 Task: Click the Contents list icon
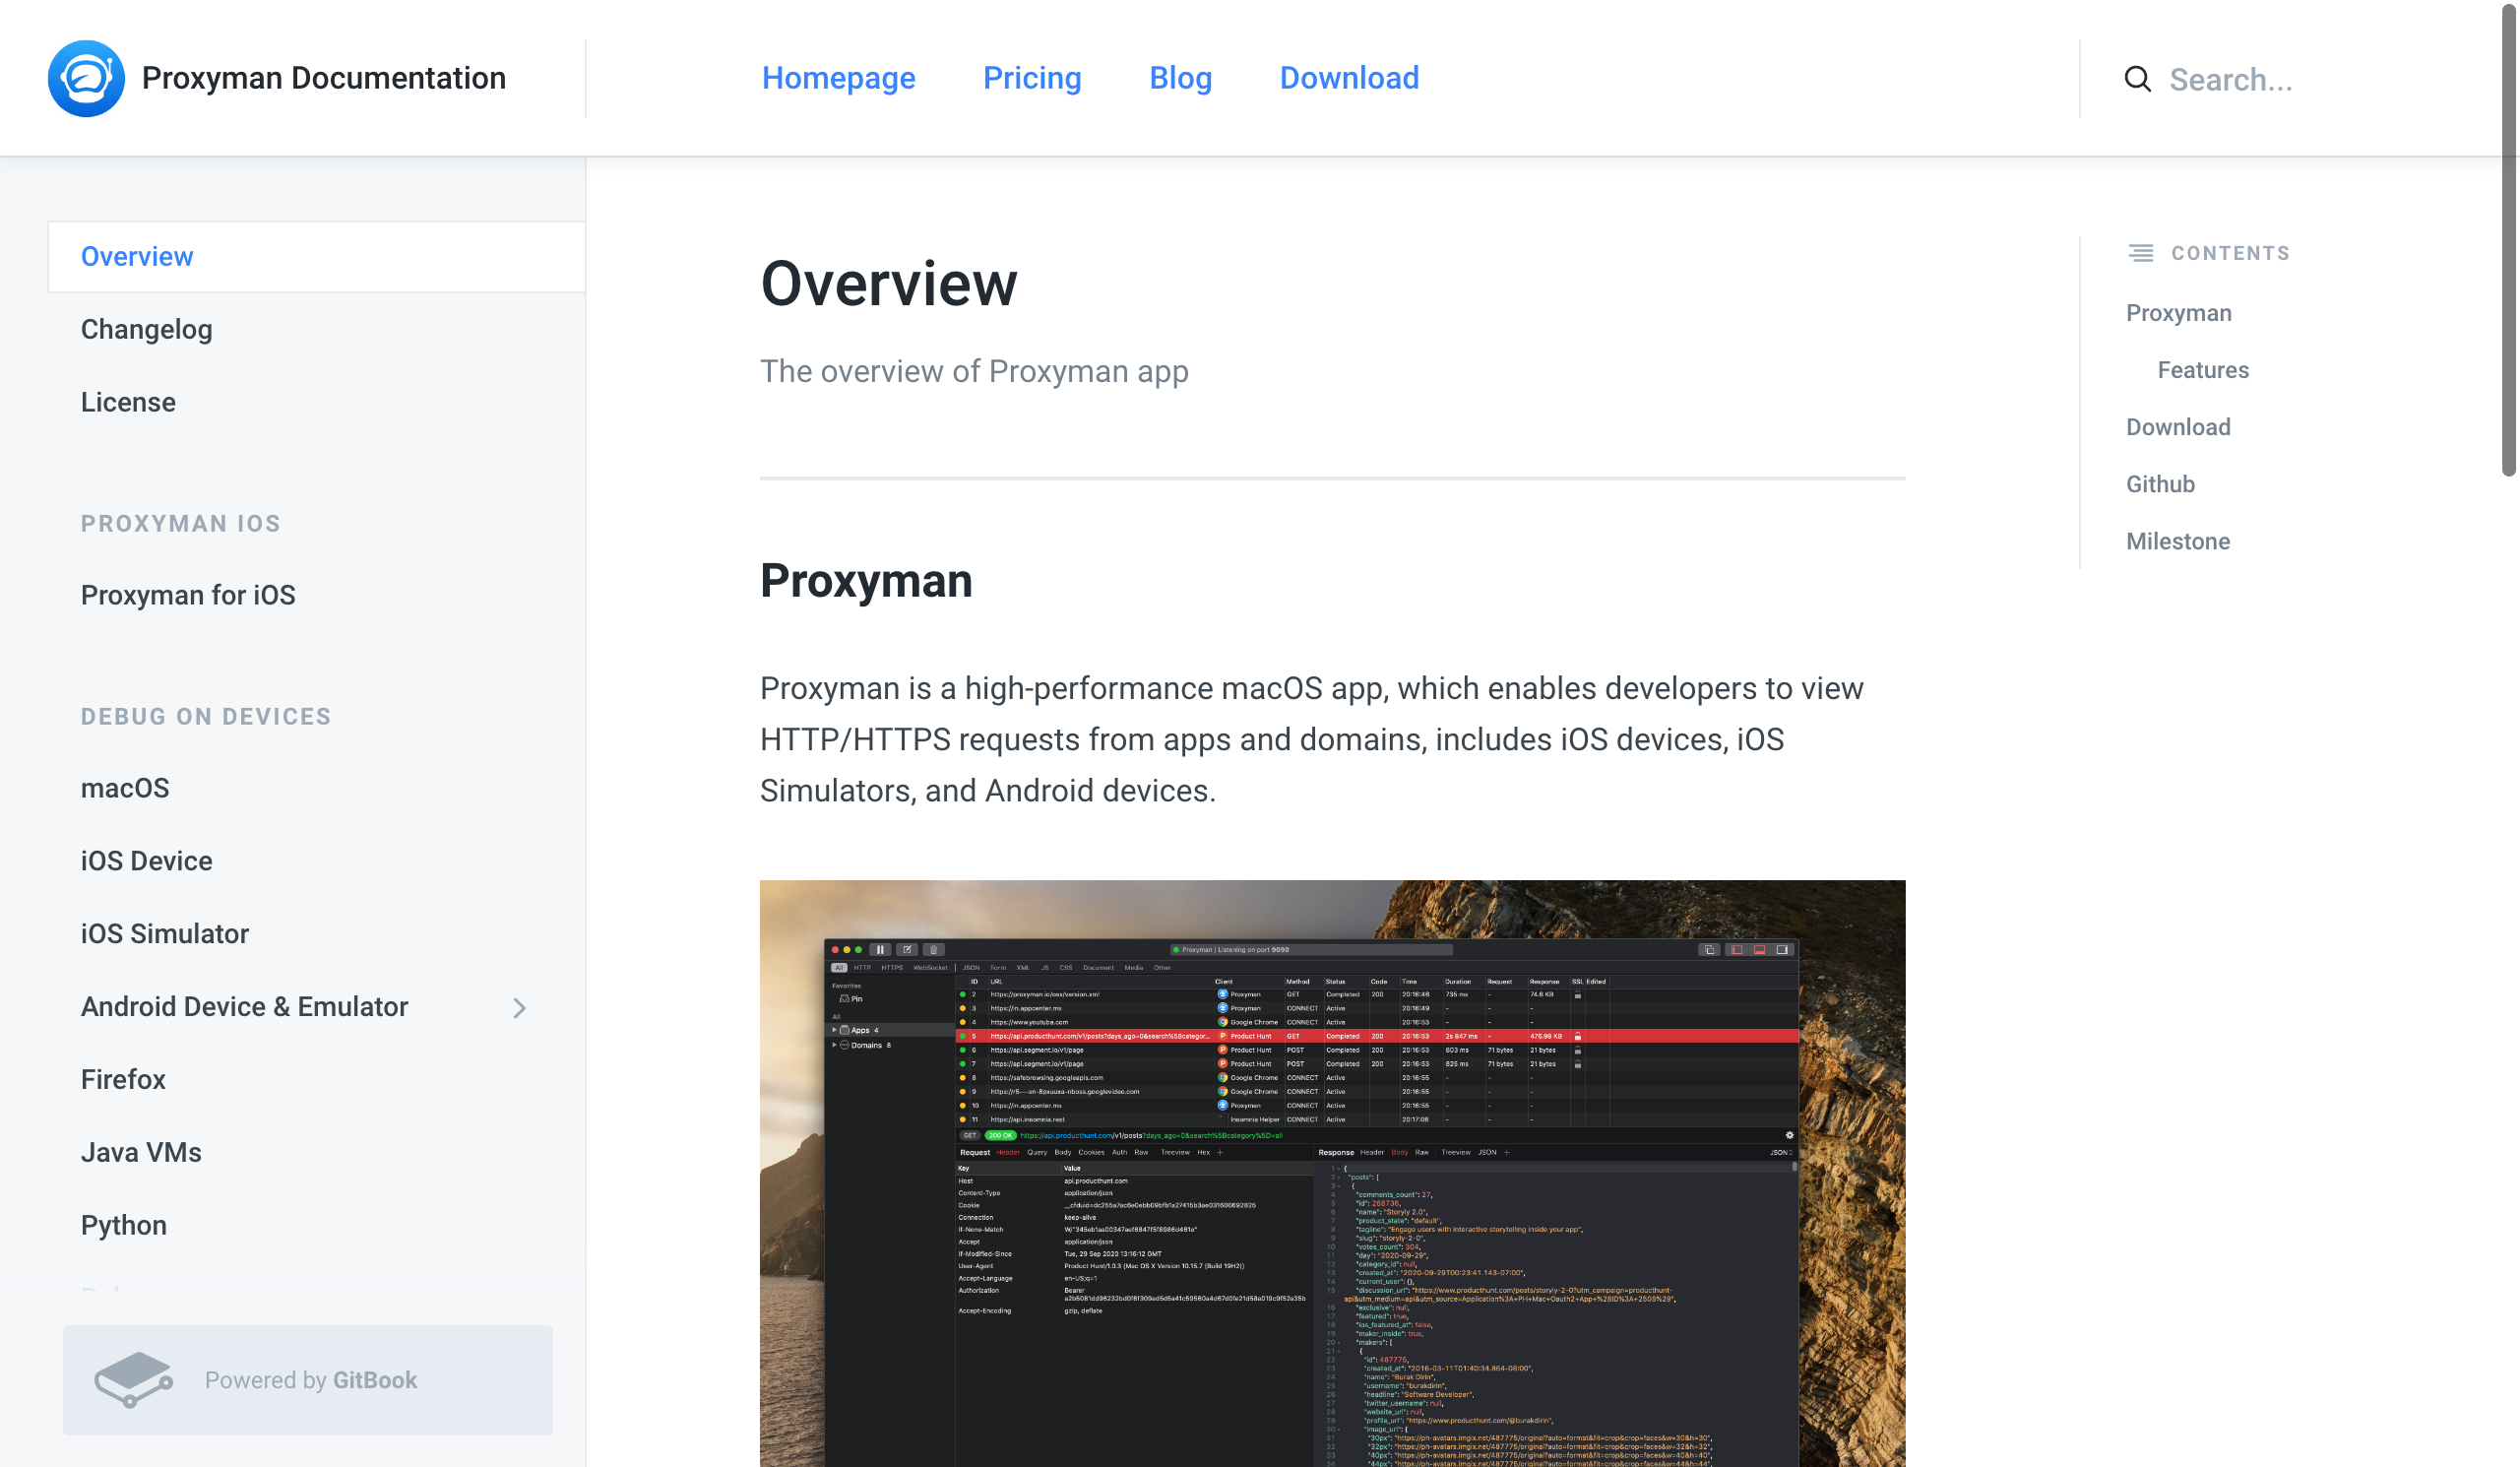[x=2140, y=253]
